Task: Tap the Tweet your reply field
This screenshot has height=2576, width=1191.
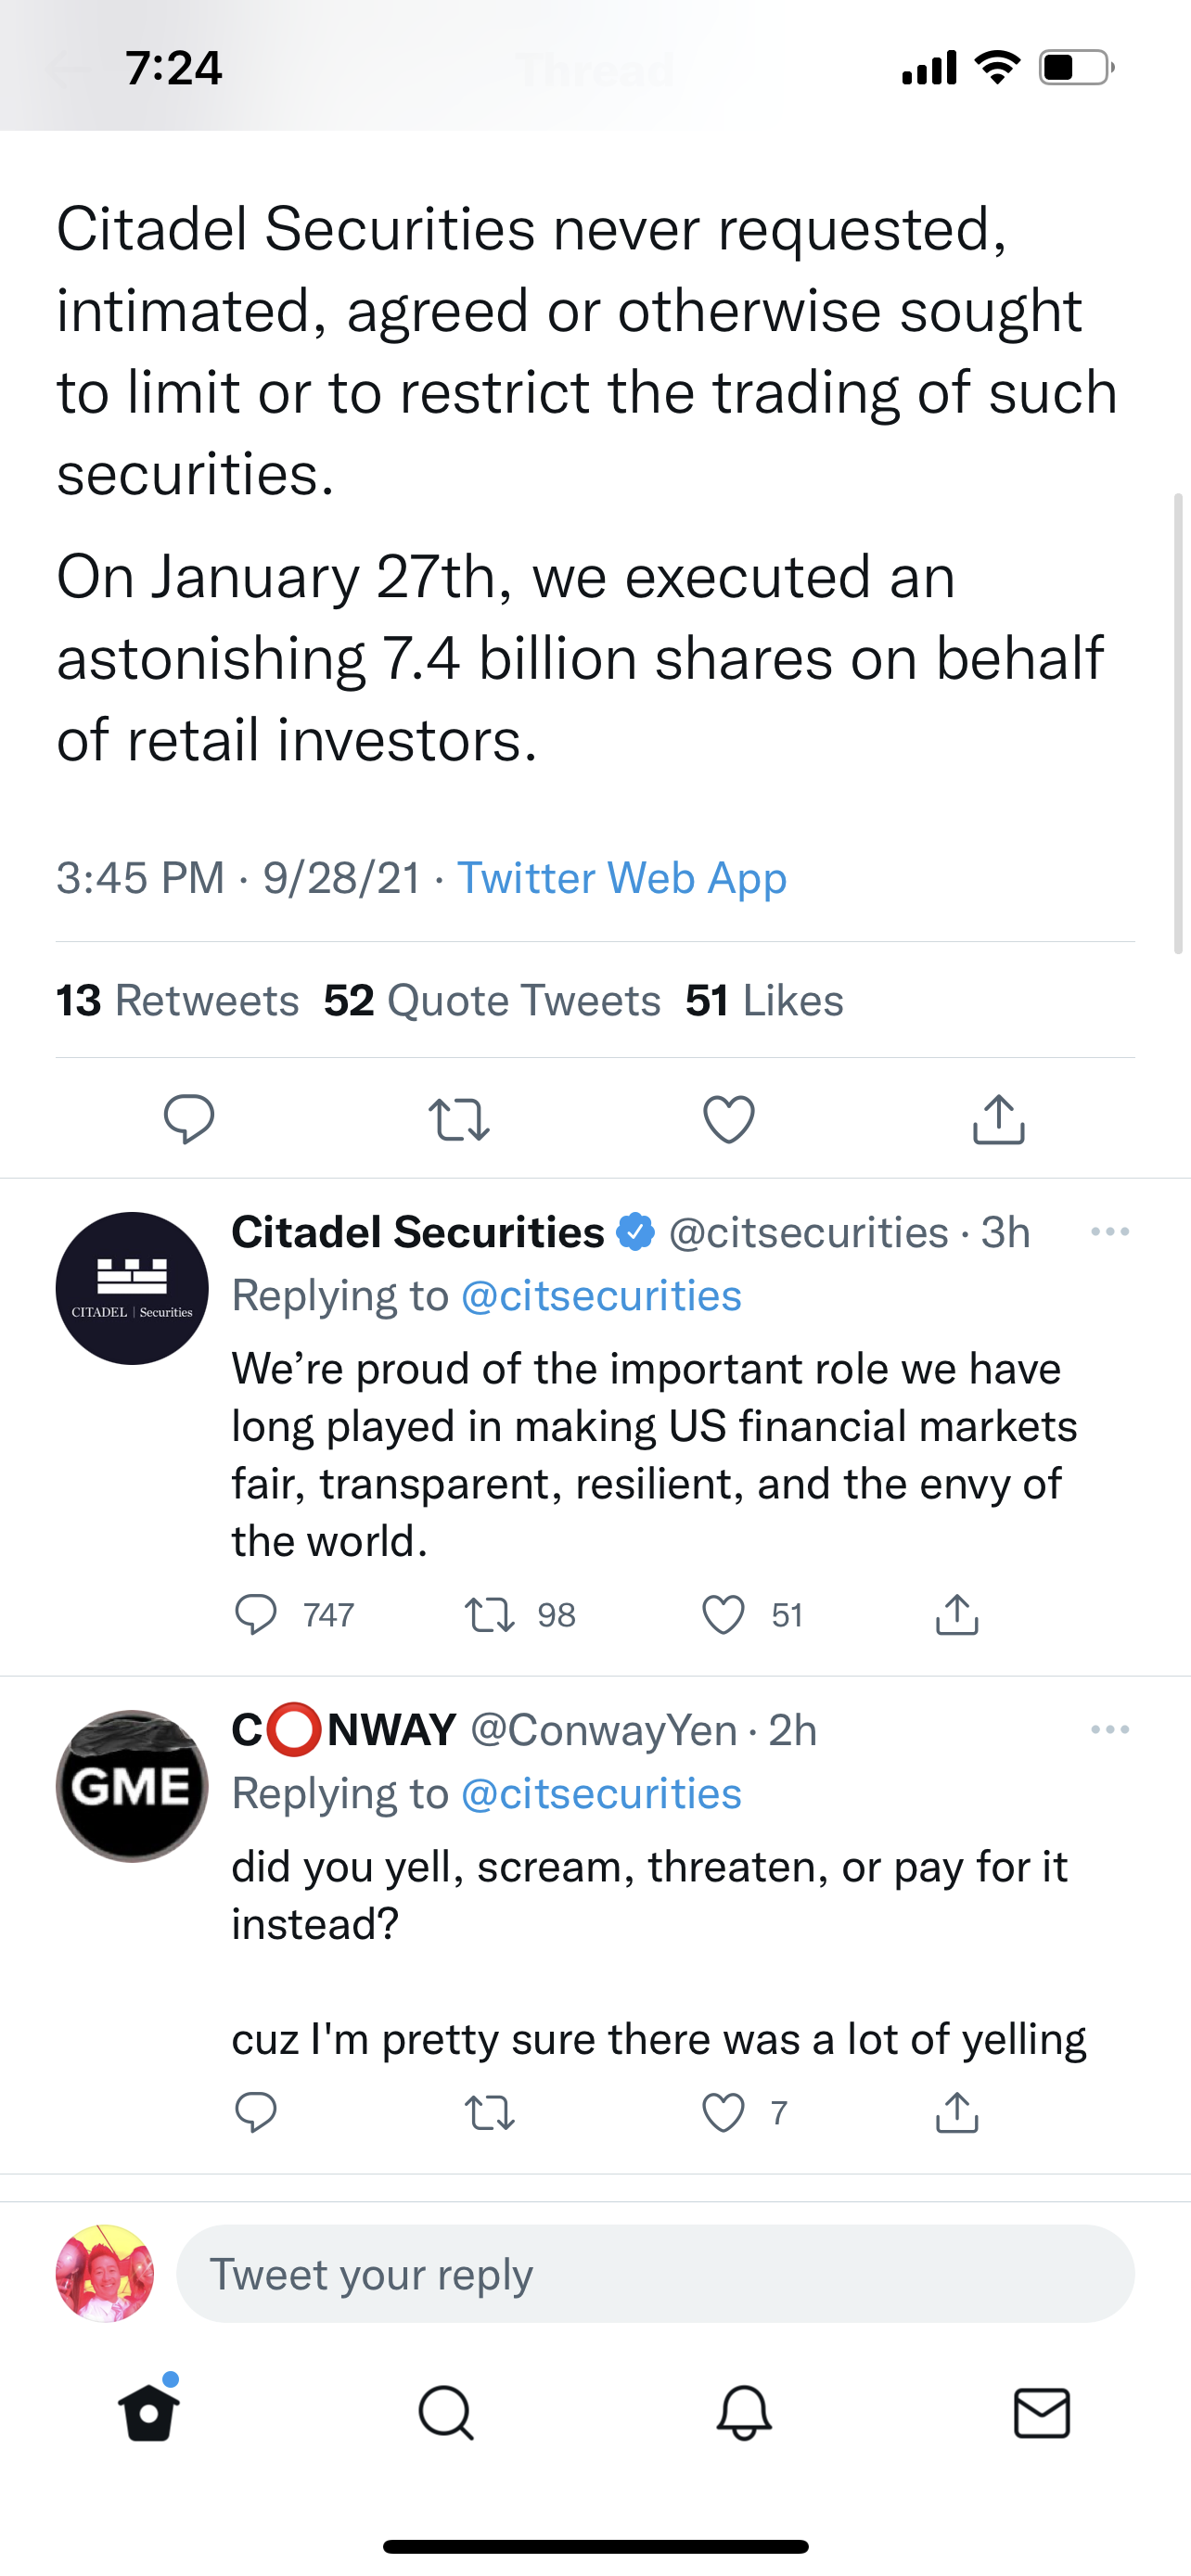Action: point(655,2274)
